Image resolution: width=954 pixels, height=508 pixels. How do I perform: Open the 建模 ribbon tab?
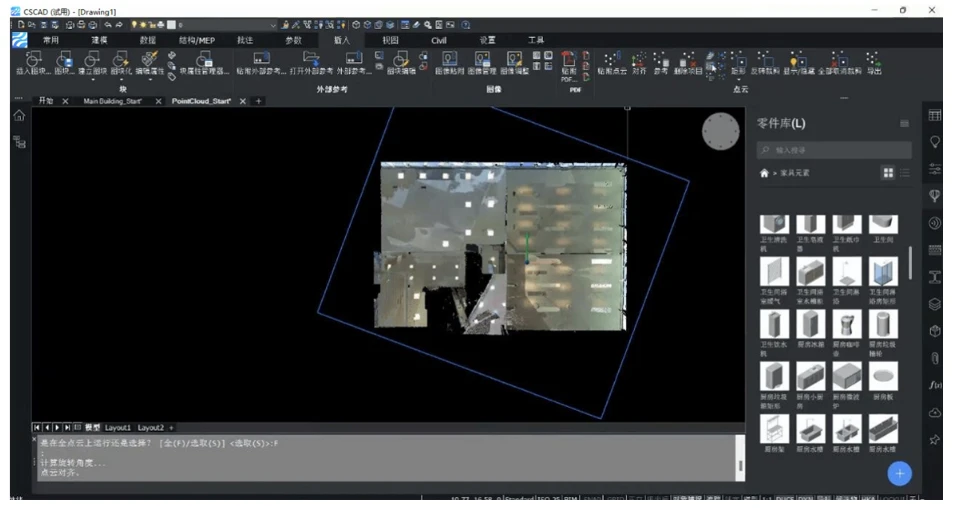99,40
